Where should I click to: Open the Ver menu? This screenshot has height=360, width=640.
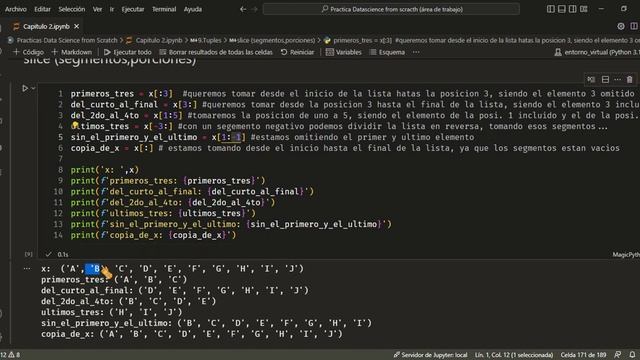(97, 9)
